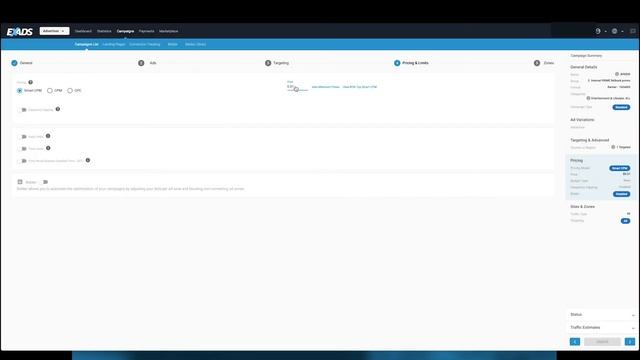
Task: Go to the Ads step label
Action: (x=153, y=63)
